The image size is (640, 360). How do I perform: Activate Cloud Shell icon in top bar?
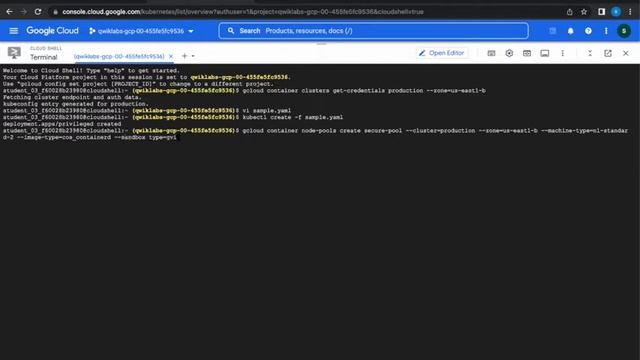553,31
